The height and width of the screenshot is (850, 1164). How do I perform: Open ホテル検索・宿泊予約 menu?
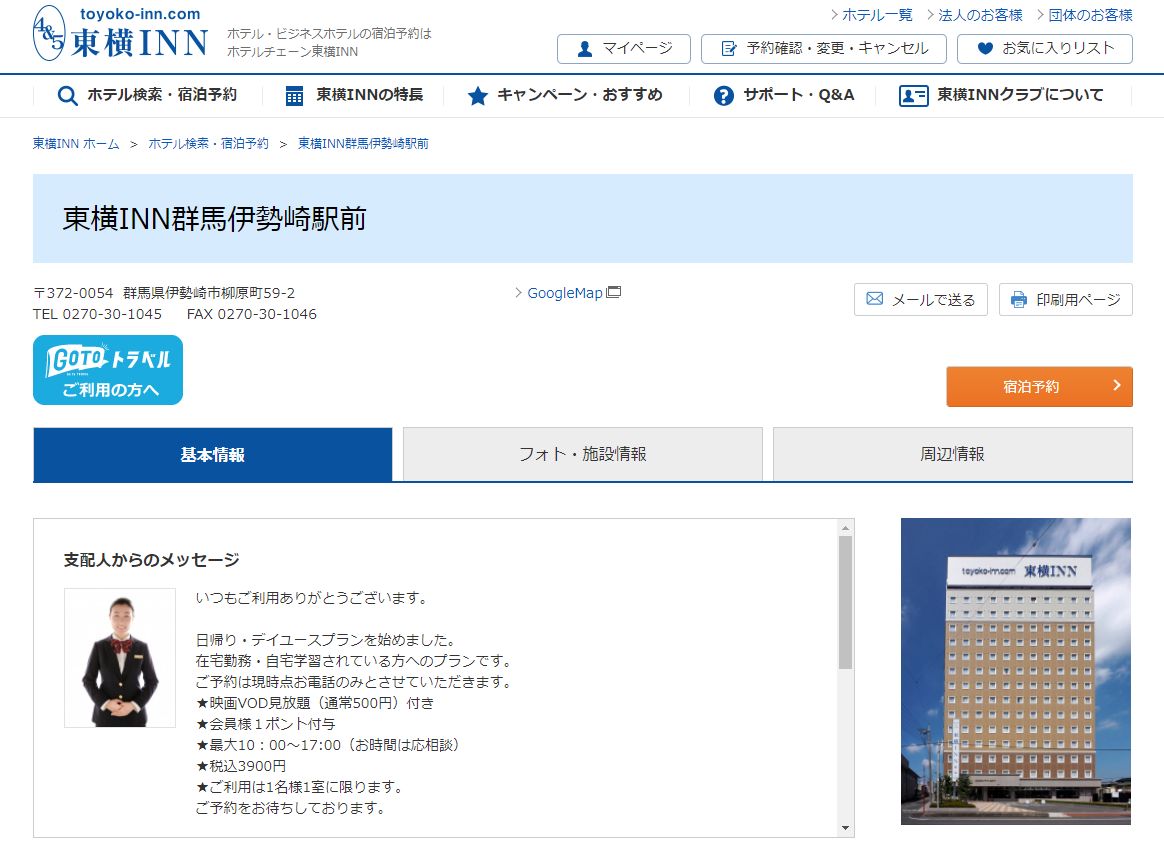147,96
